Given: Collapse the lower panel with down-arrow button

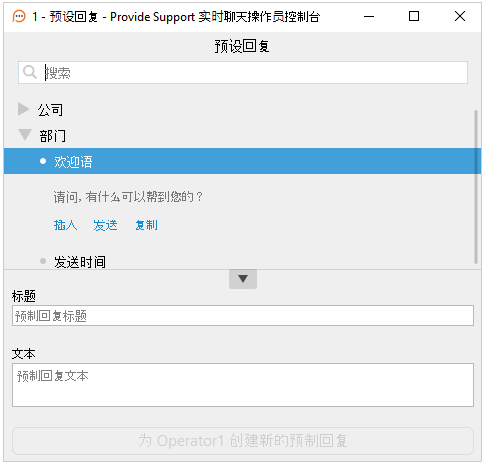Looking at the screenshot, I should [243, 279].
